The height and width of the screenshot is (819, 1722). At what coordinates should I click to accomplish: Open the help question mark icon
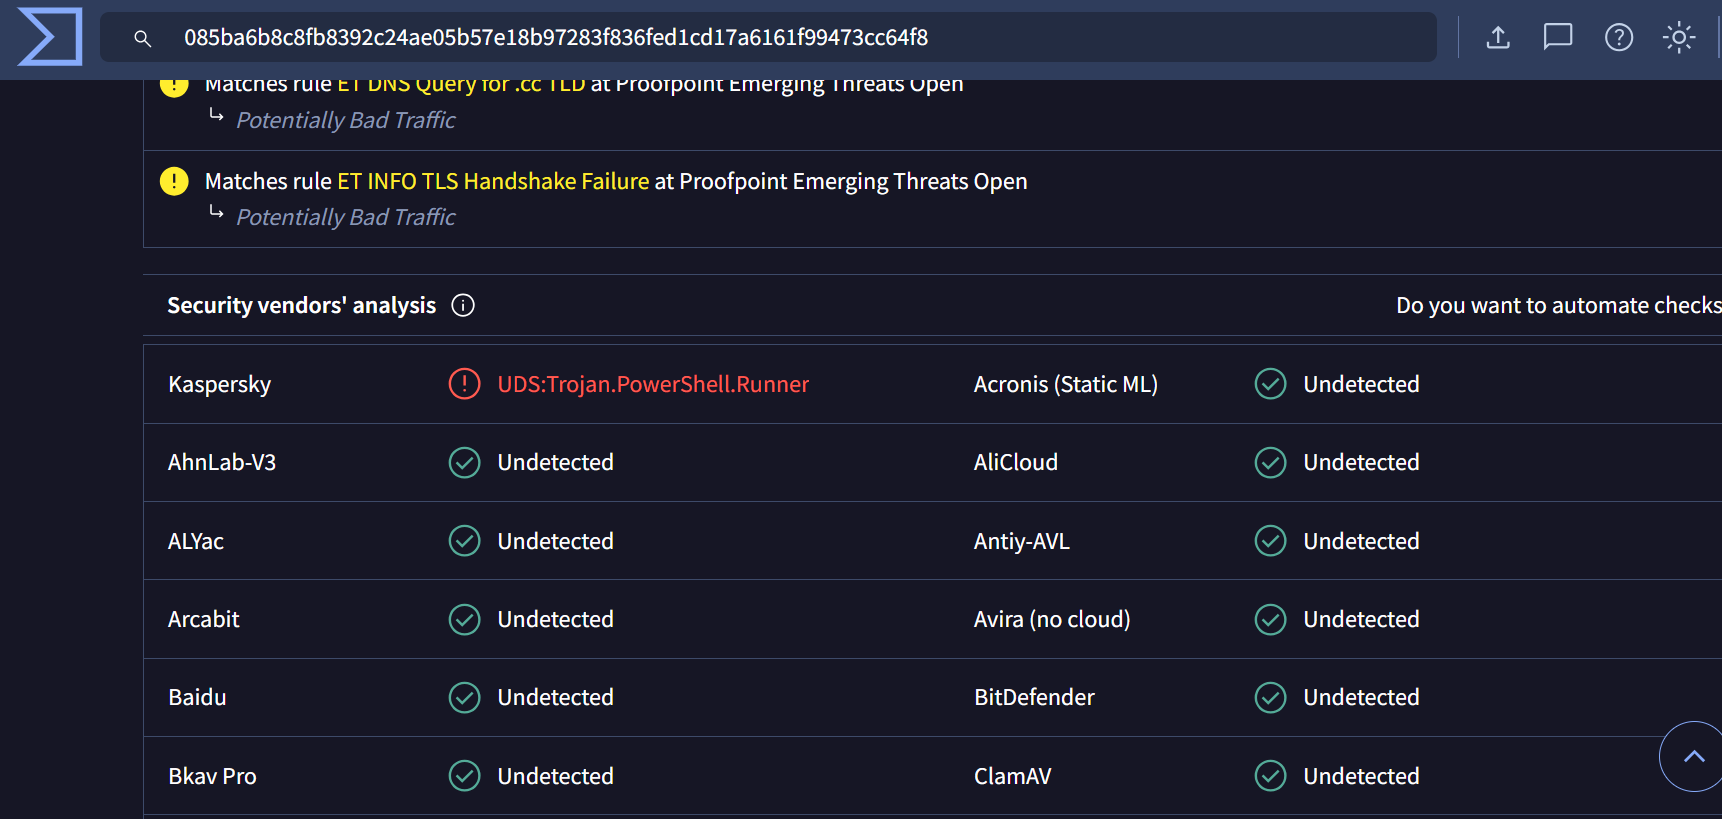[x=1619, y=38]
